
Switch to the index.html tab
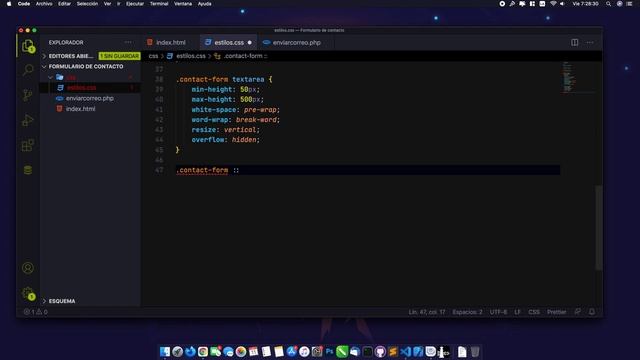pyautogui.click(x=170, y=42)
